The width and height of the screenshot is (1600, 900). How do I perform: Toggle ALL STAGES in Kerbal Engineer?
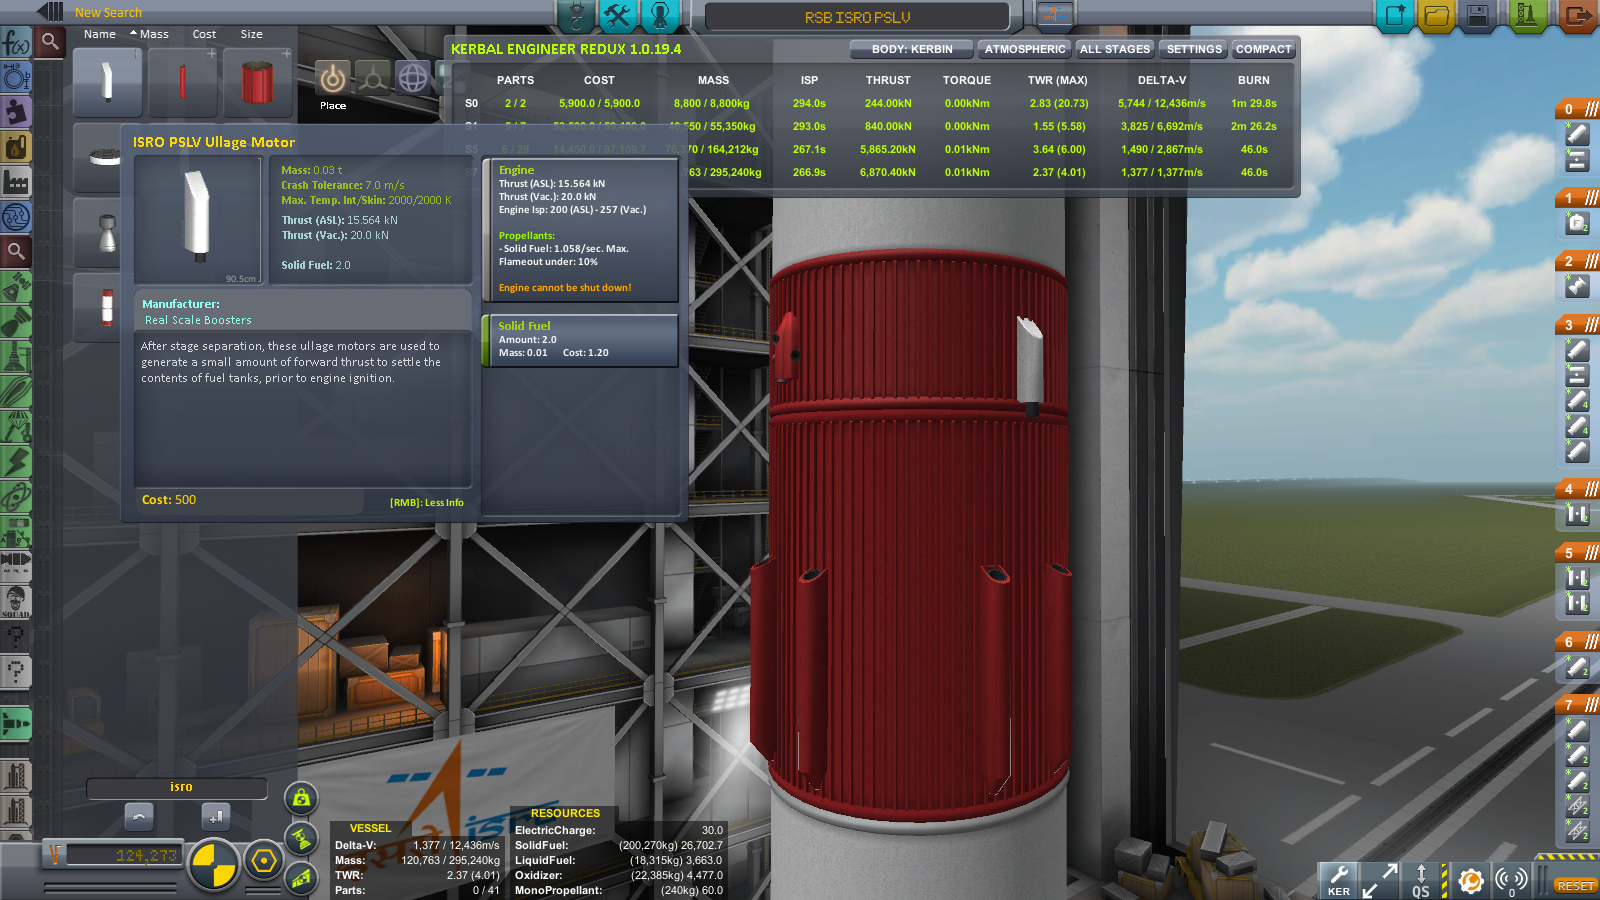point(1115,49)
